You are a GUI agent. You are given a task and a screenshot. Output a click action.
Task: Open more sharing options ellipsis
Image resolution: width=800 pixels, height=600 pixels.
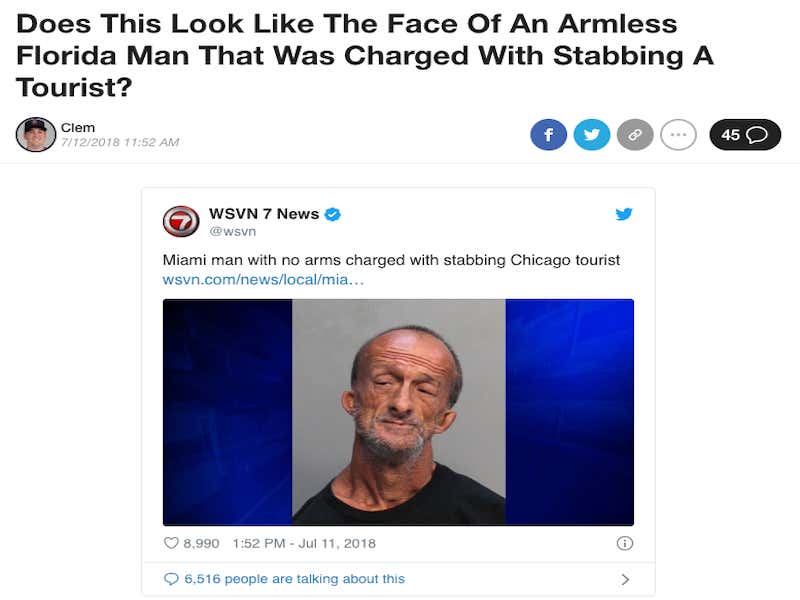[679, 135]
